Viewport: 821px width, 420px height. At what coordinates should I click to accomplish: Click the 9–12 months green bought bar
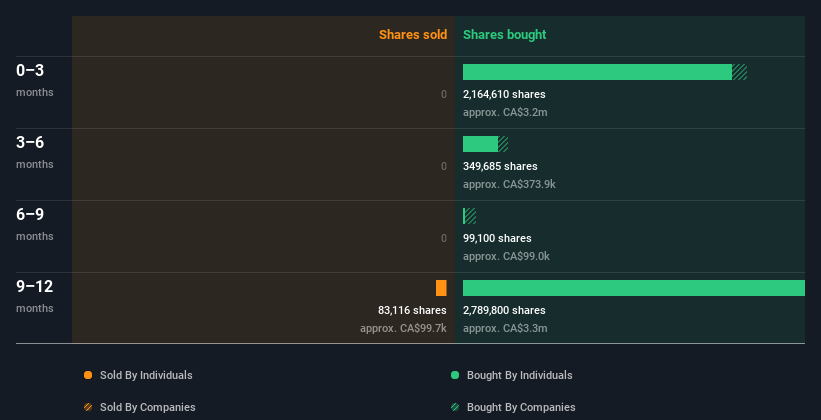click(x=634, y=288)
